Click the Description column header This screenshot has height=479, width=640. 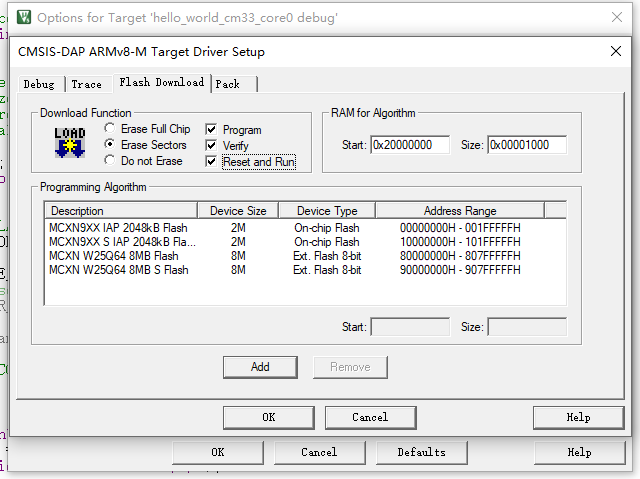(121, 211)
